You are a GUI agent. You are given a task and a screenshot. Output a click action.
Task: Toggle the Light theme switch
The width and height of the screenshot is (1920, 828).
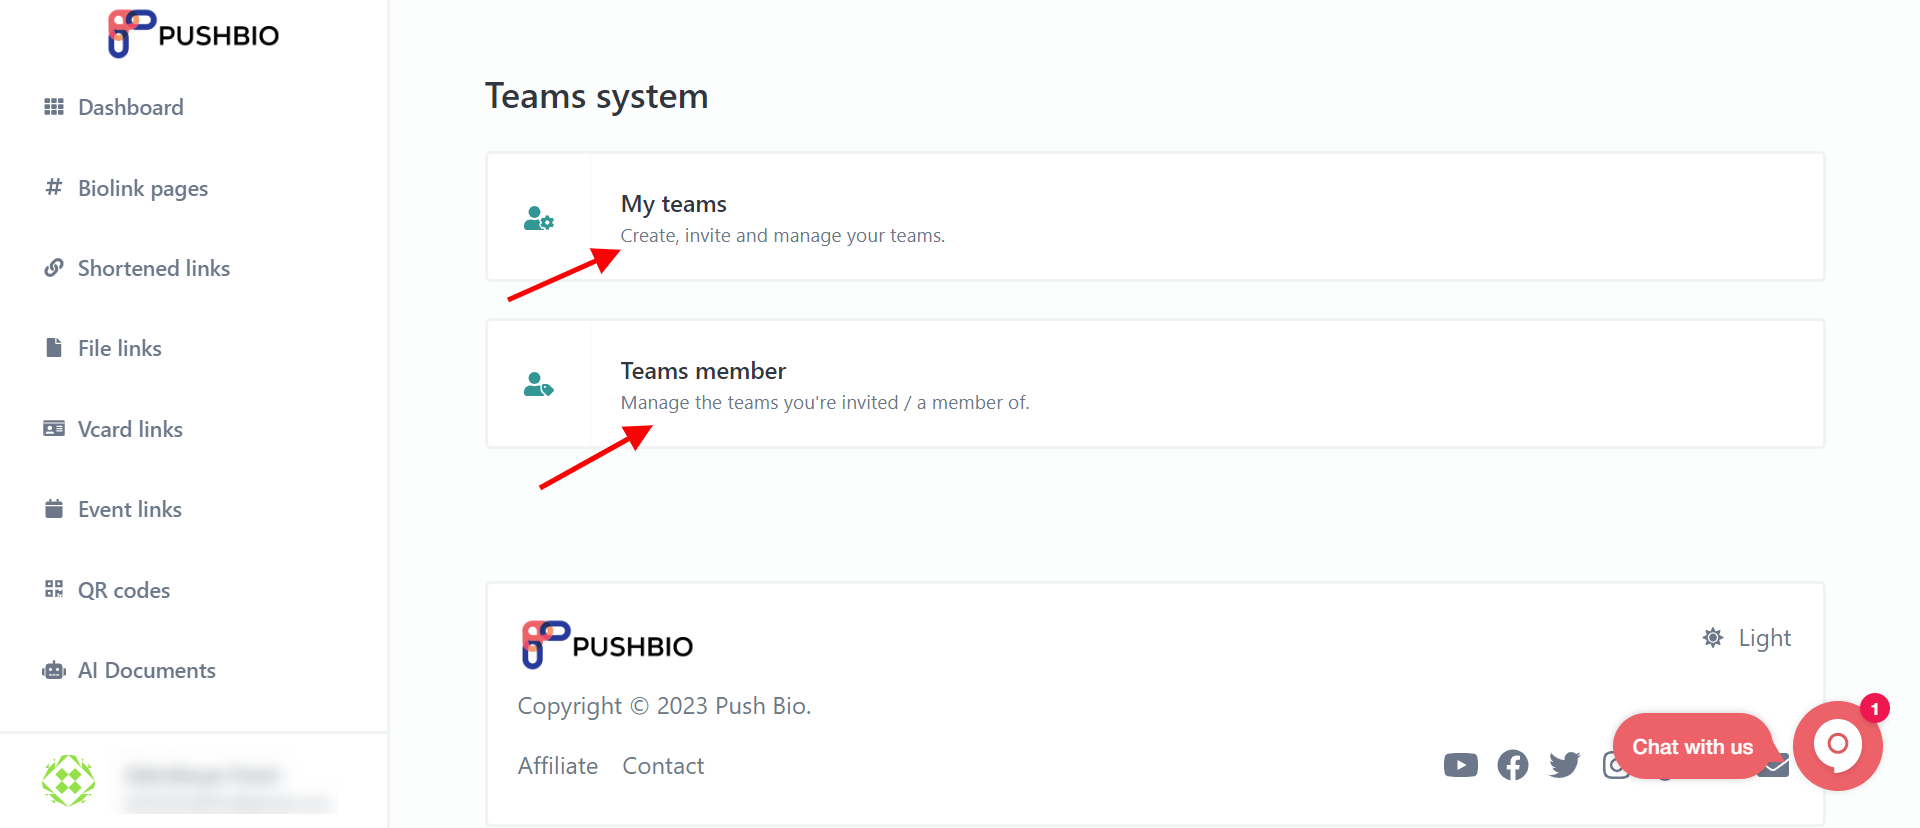1747,638
